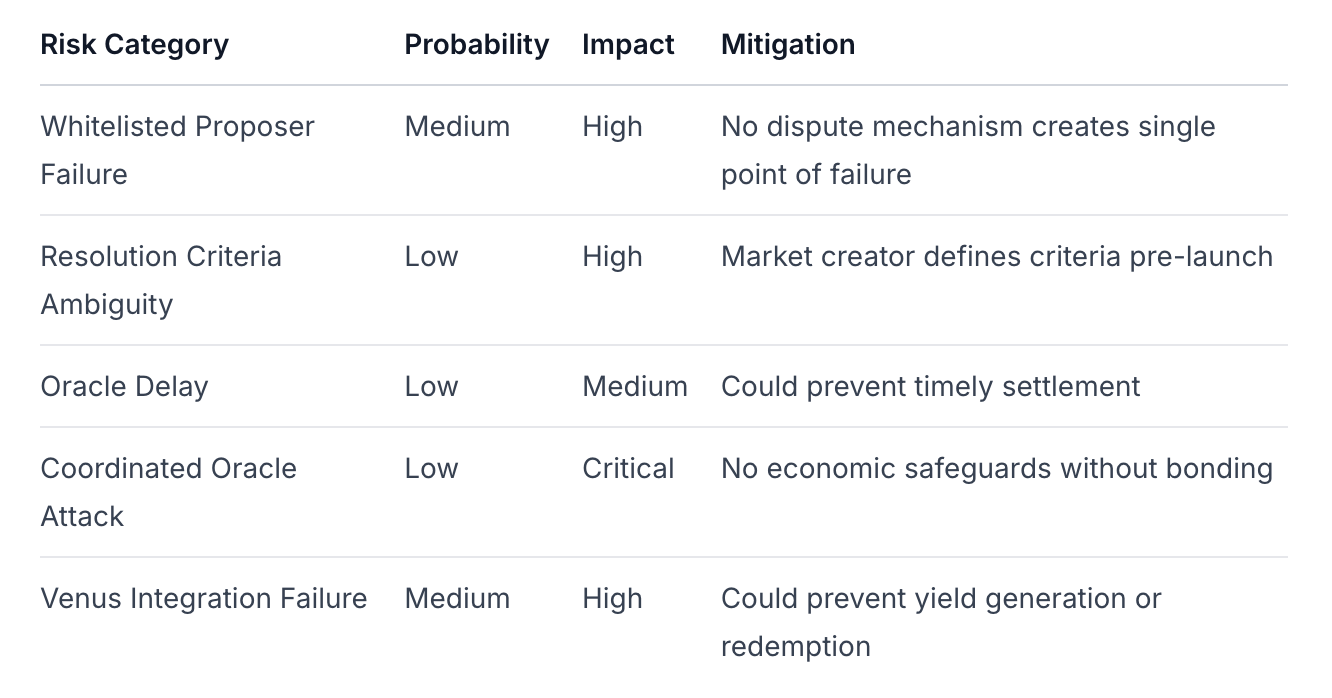This screenshot has height=698, width=1332.
Task: Click Medium impact in Oracle Delay row
Action: pyautogui.click(x=634, y=387)
